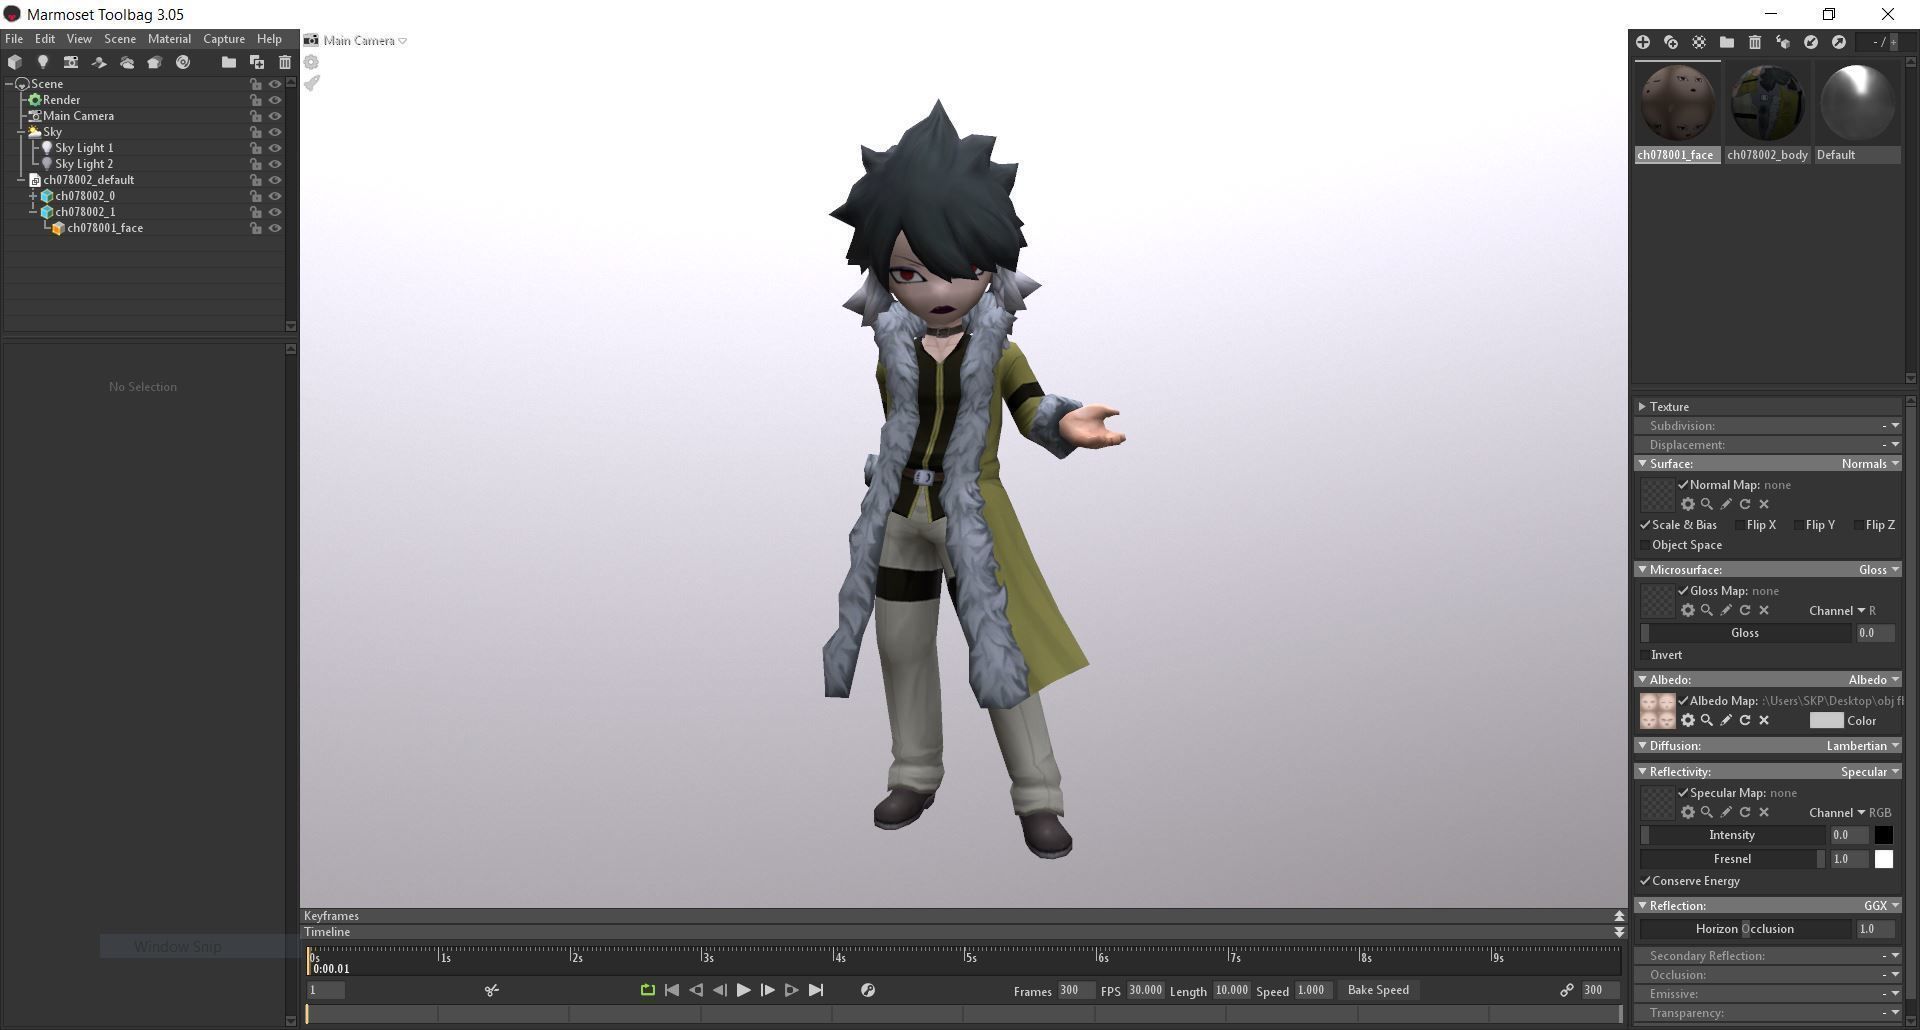The image size is (1920, 1030).
Task: Open the Emissive dropdown
Action: [x=1890, y=994]
